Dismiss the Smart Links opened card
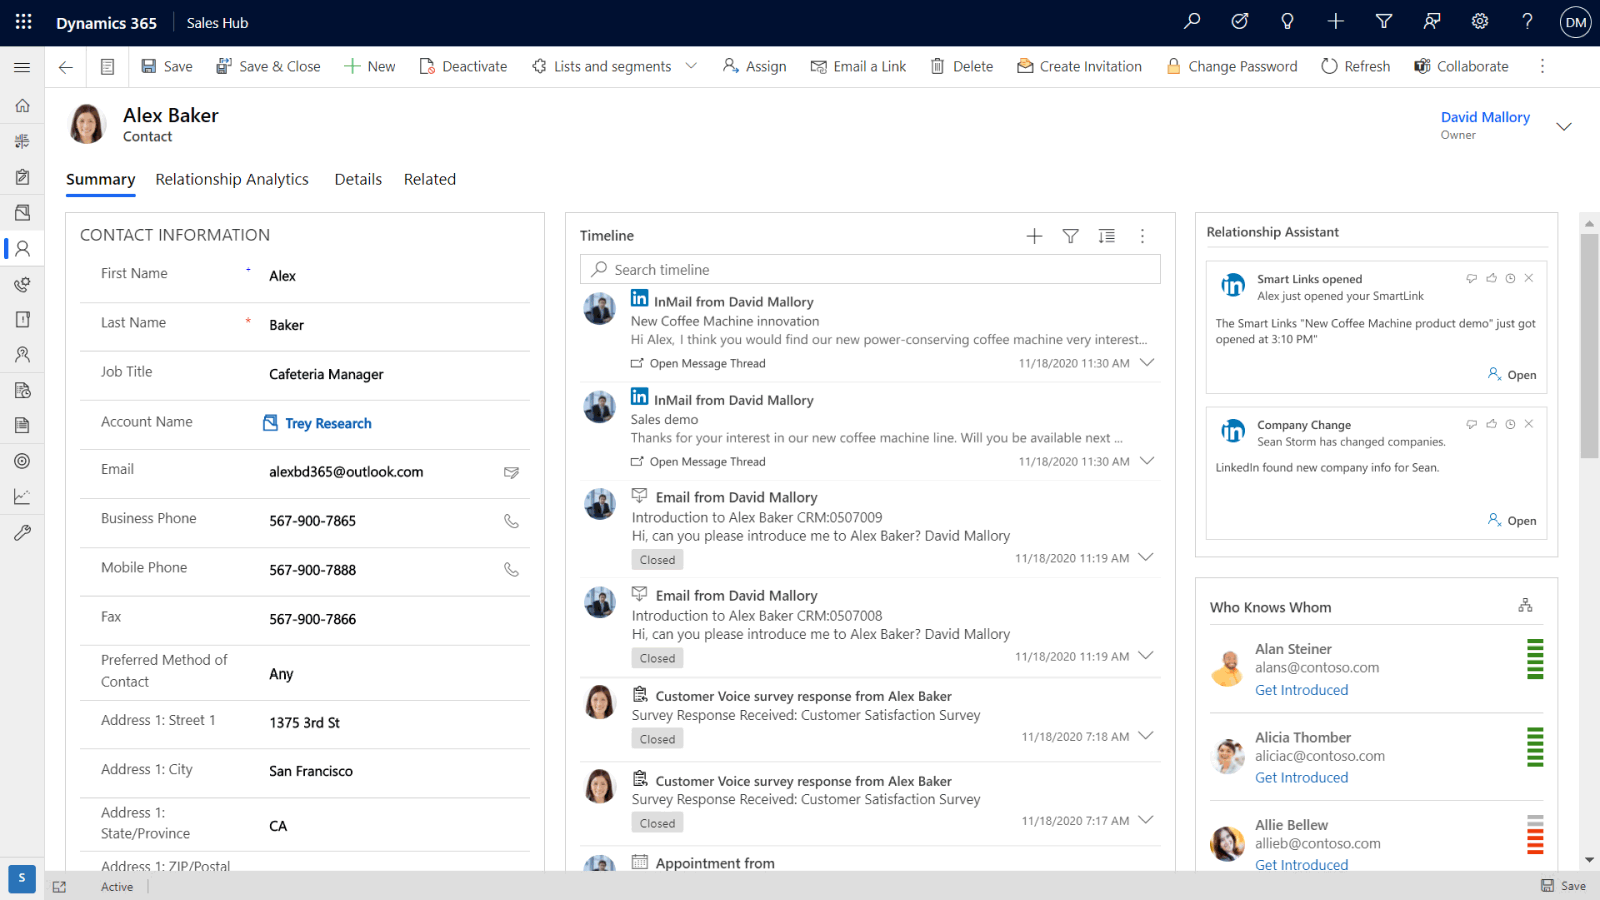 (x=1528, y=278)
